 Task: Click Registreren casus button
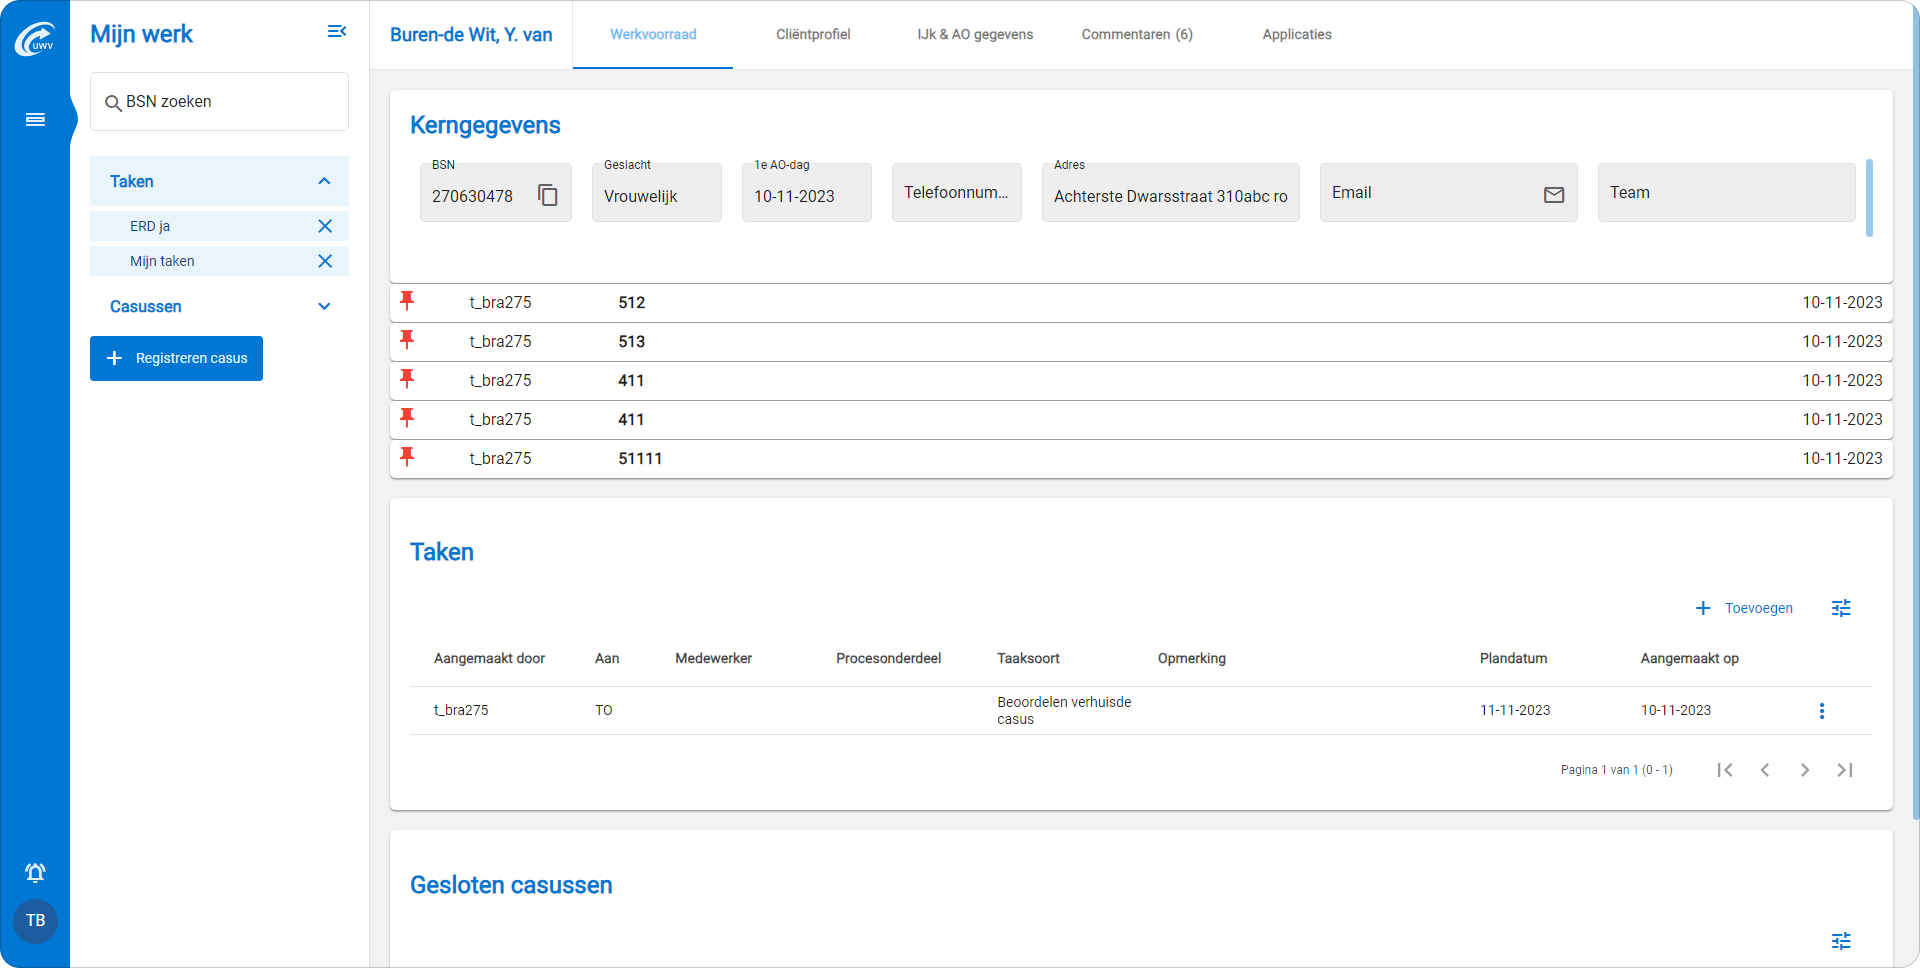coord(176,358)
